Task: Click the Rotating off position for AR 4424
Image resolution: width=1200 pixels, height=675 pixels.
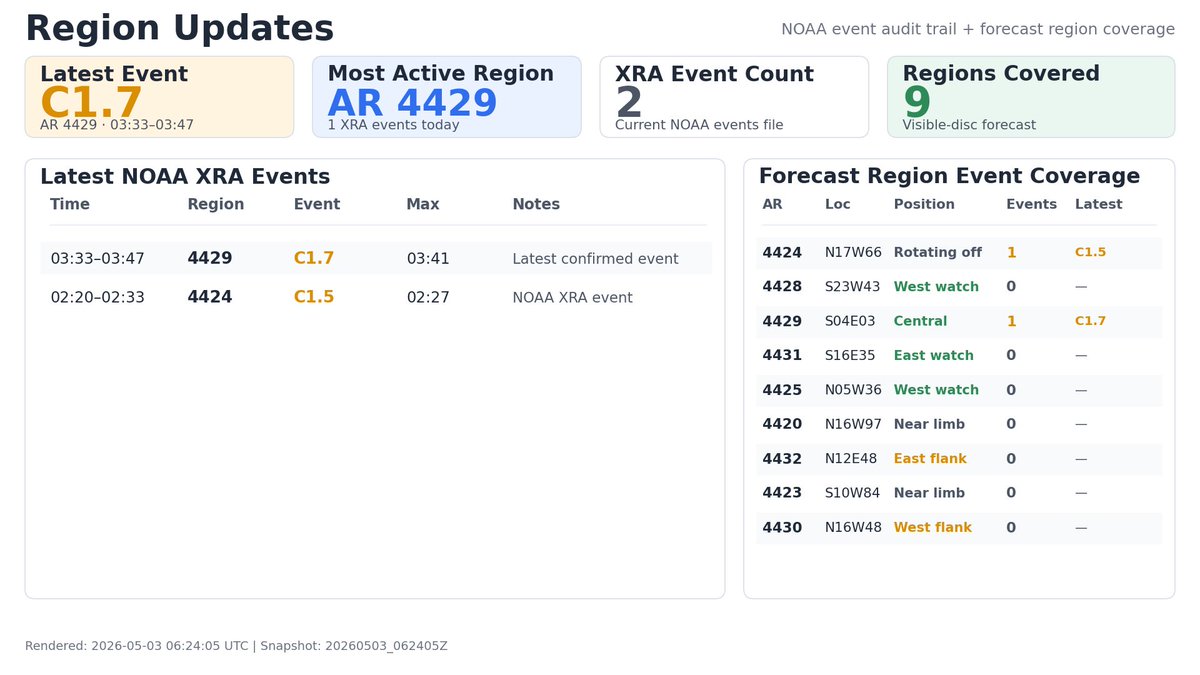Action: [938, 252]
